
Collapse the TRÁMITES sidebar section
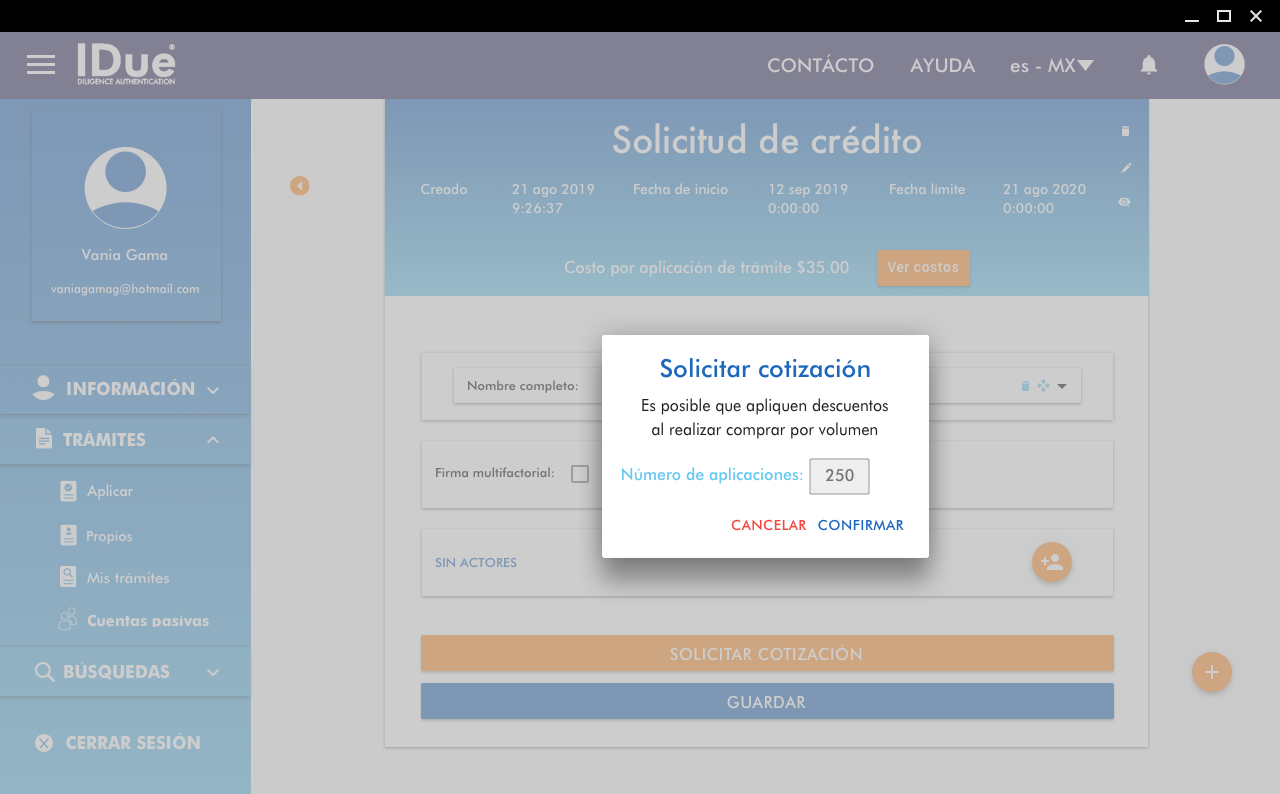point(126,440)
